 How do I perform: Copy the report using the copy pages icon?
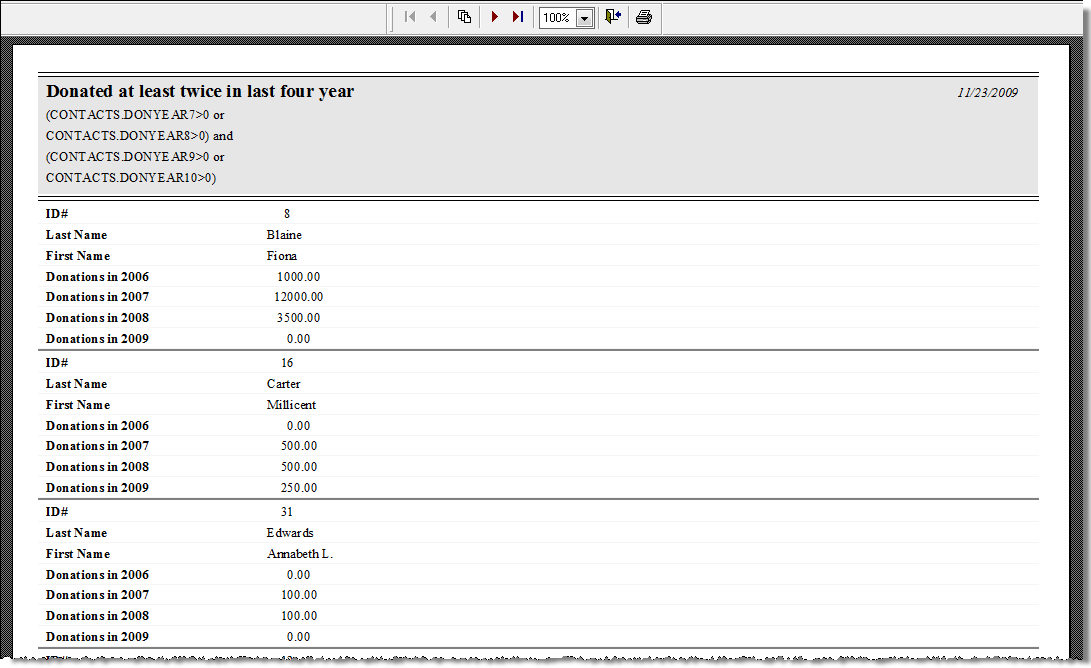point(463,17)
